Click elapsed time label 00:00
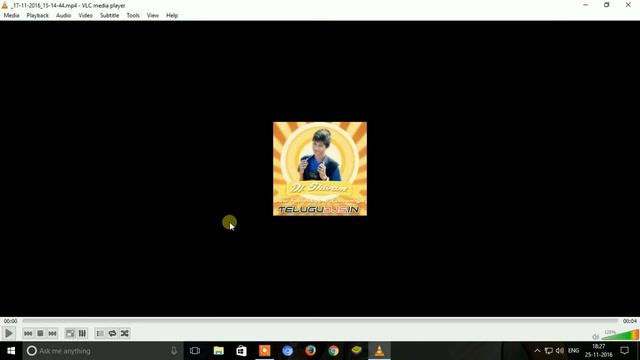This screenshot has width=640, height=360. 10,321
